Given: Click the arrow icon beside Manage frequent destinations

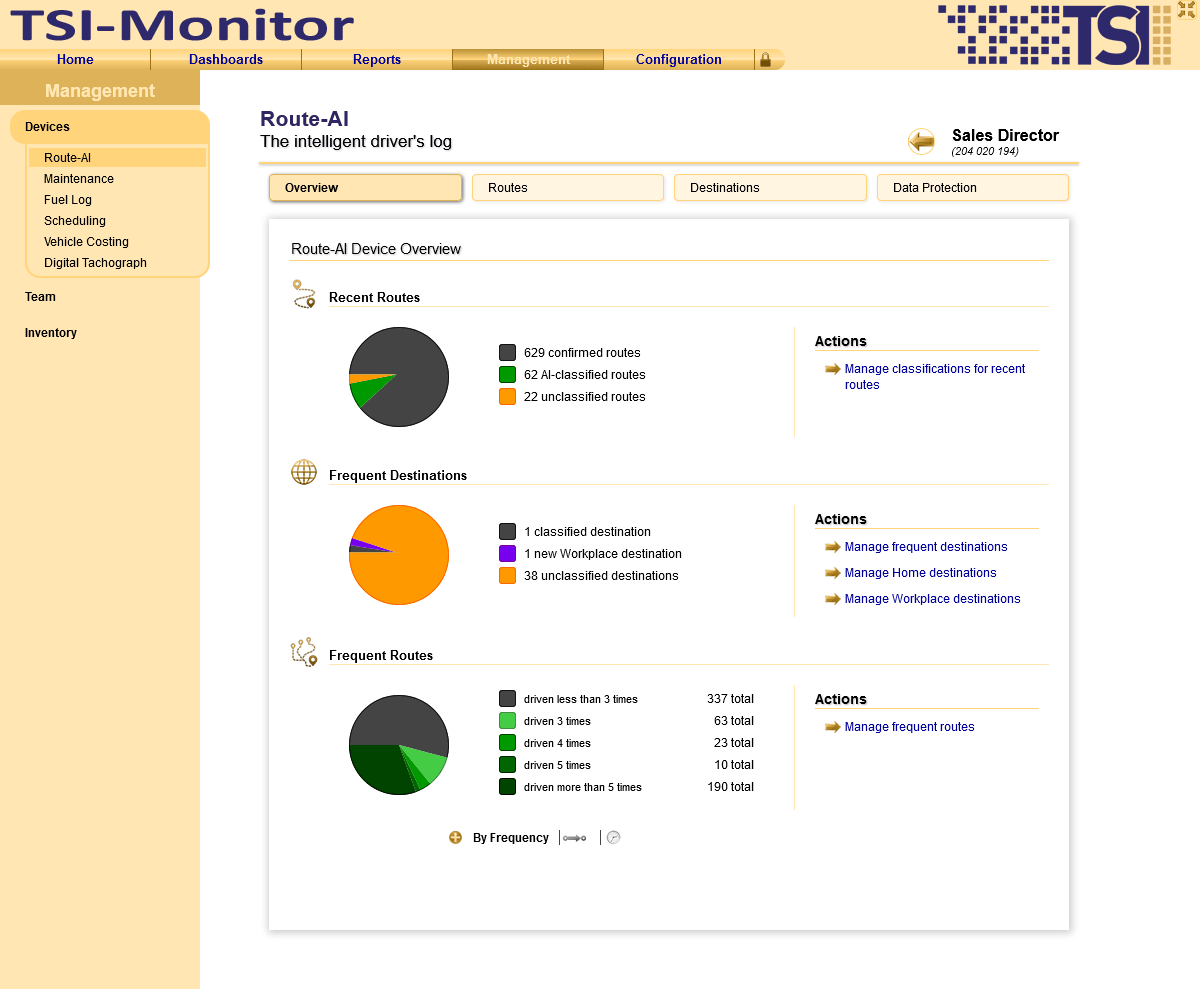Looking at the screenshot, I should pyautogui.click(x=832, y=547).
